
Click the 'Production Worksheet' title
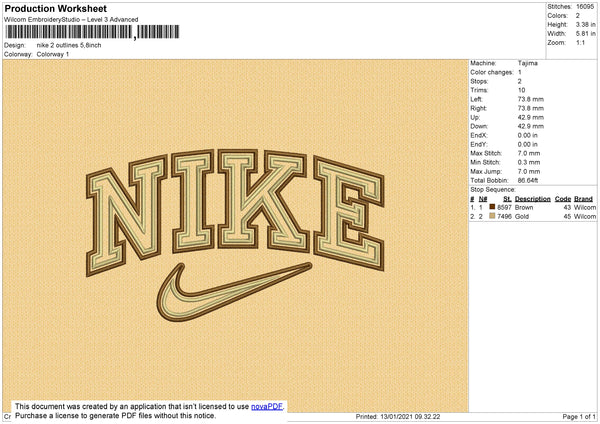56,8
